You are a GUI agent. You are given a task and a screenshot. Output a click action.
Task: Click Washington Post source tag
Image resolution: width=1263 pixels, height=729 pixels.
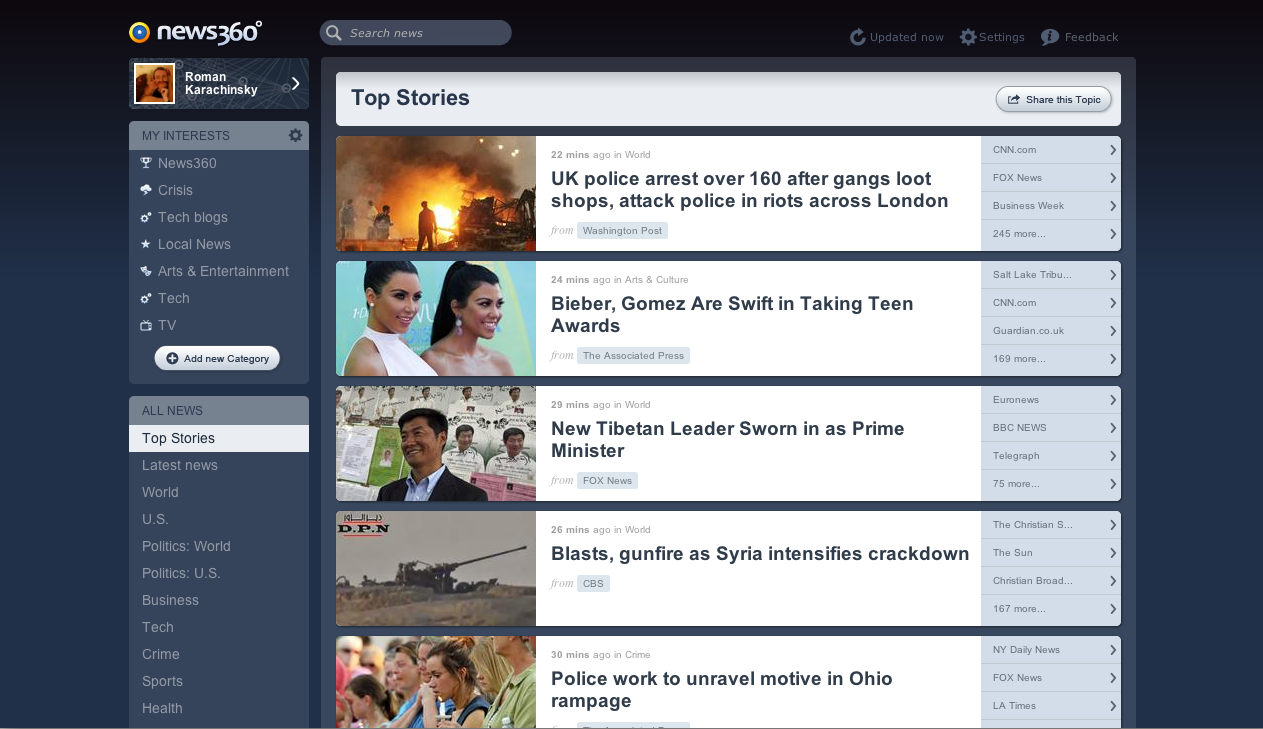(x=622, y=231)
